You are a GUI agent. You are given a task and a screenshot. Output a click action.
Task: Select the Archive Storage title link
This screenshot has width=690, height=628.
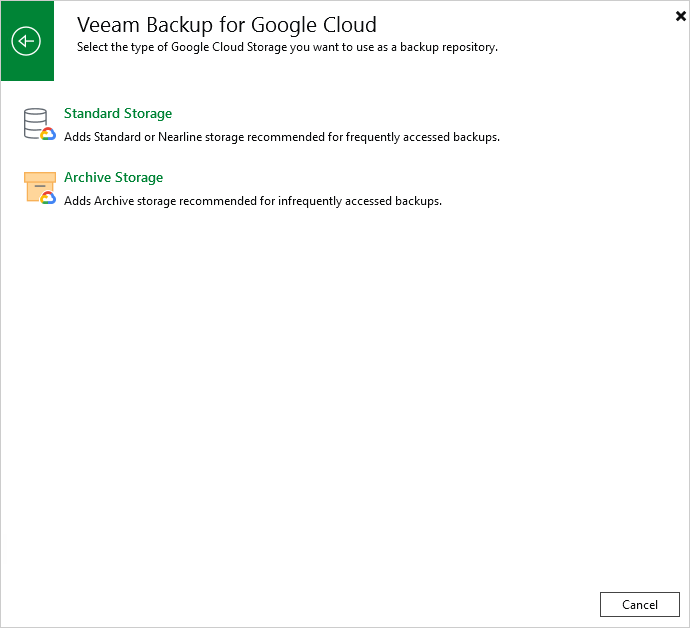[114, 177]
